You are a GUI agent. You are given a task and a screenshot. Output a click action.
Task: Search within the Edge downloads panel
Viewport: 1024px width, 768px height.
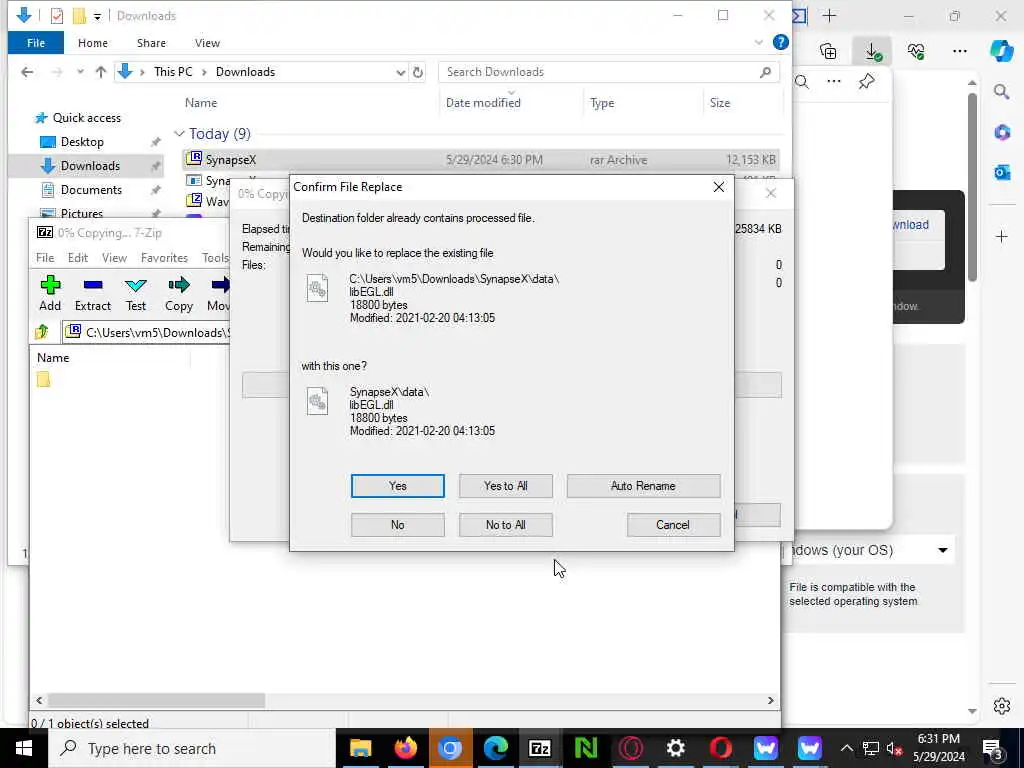(802, 82)
